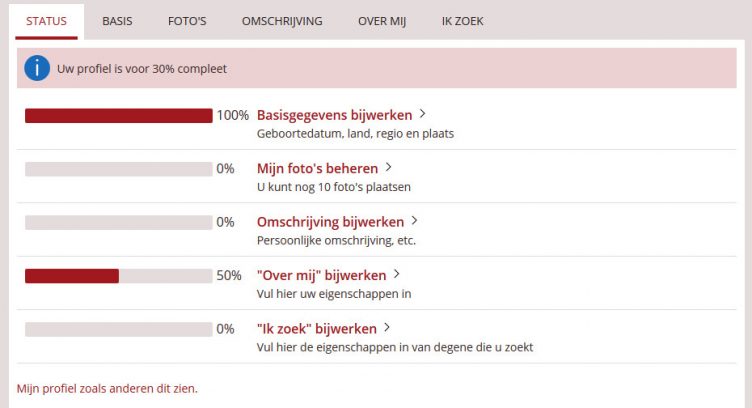Click the 100% Basisgegevens progress bar

[119, 115]
